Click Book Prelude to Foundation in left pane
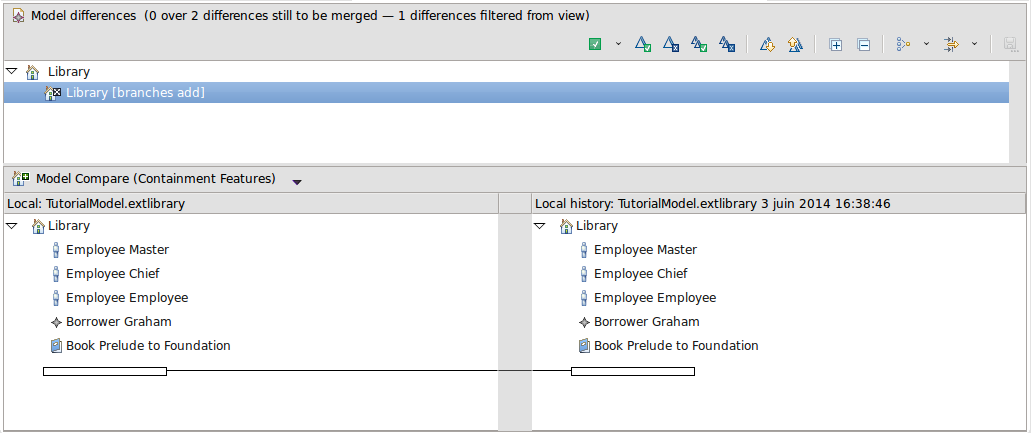Image resolution: width=1031 pixels, height=433 pixels. click(x=148, y=346)
